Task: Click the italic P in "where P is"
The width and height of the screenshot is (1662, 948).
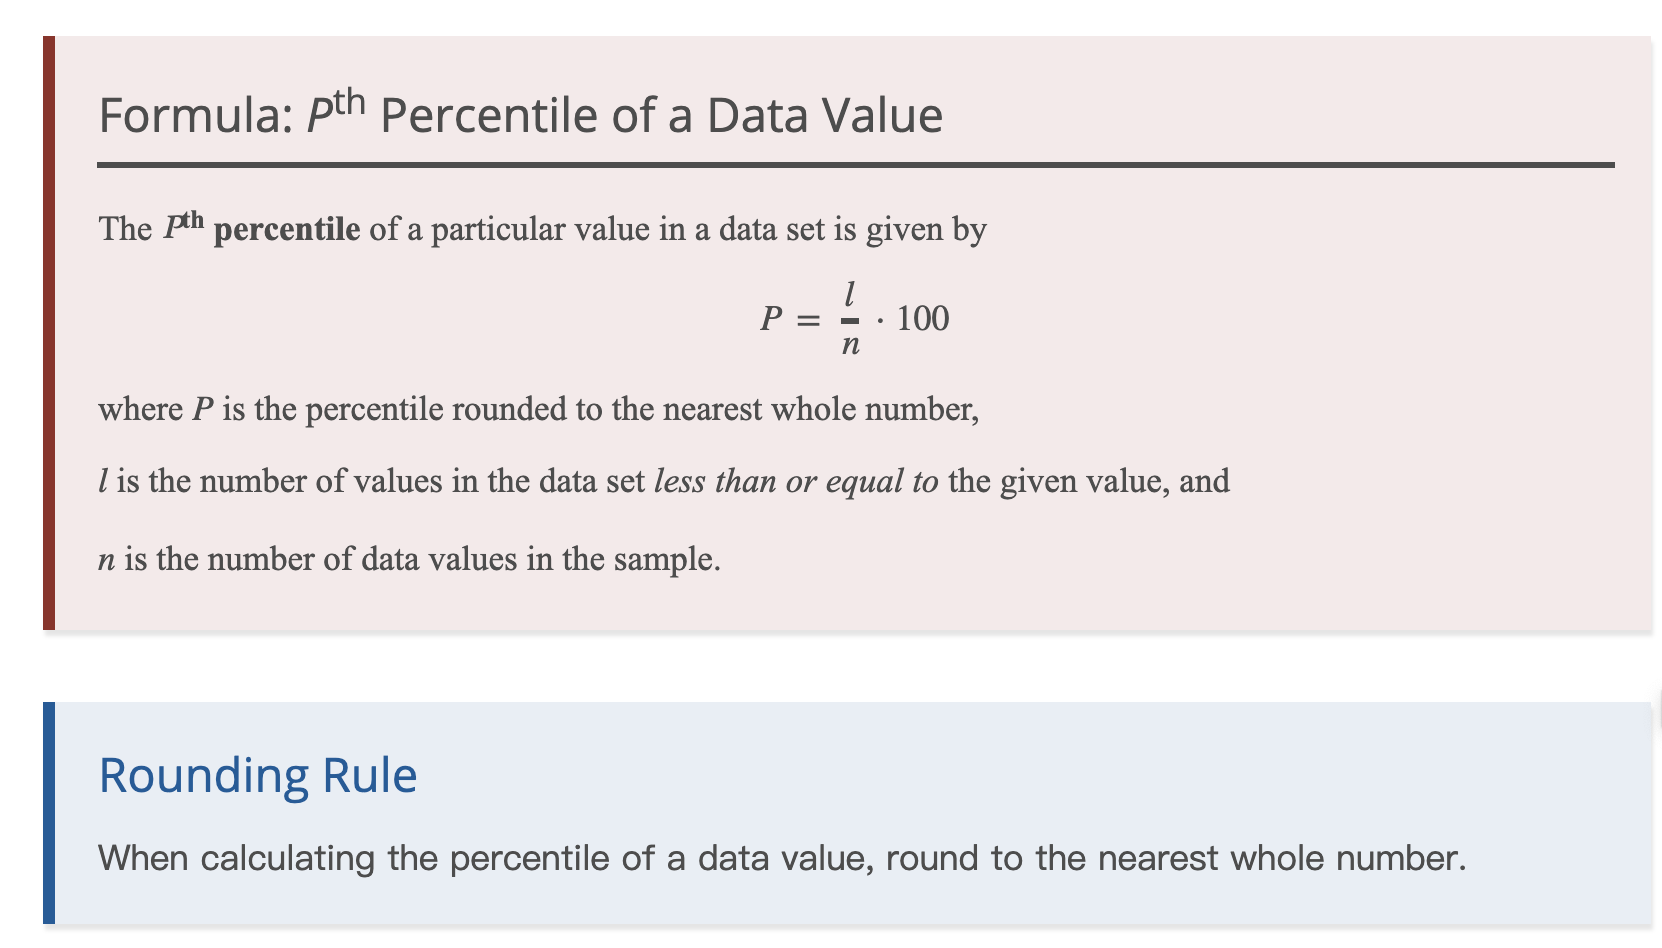Action: pyautogui.click(x=203, y=410)
